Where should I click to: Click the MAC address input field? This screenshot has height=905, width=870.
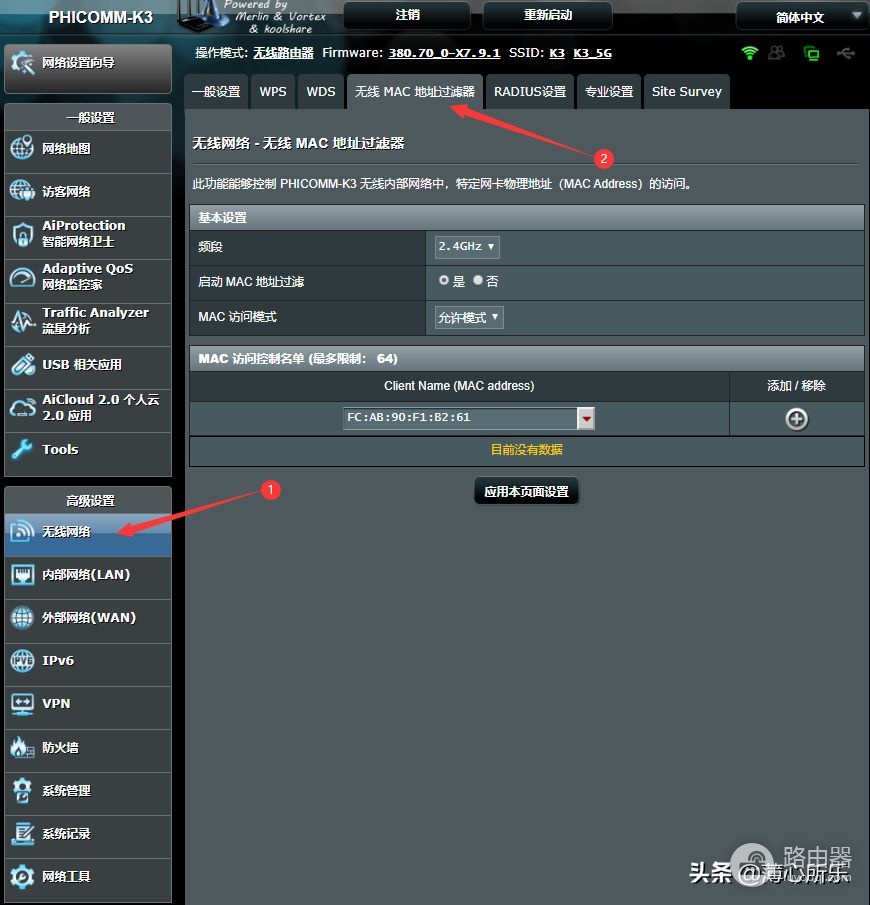pyautogui.click(x=460, y=418)
